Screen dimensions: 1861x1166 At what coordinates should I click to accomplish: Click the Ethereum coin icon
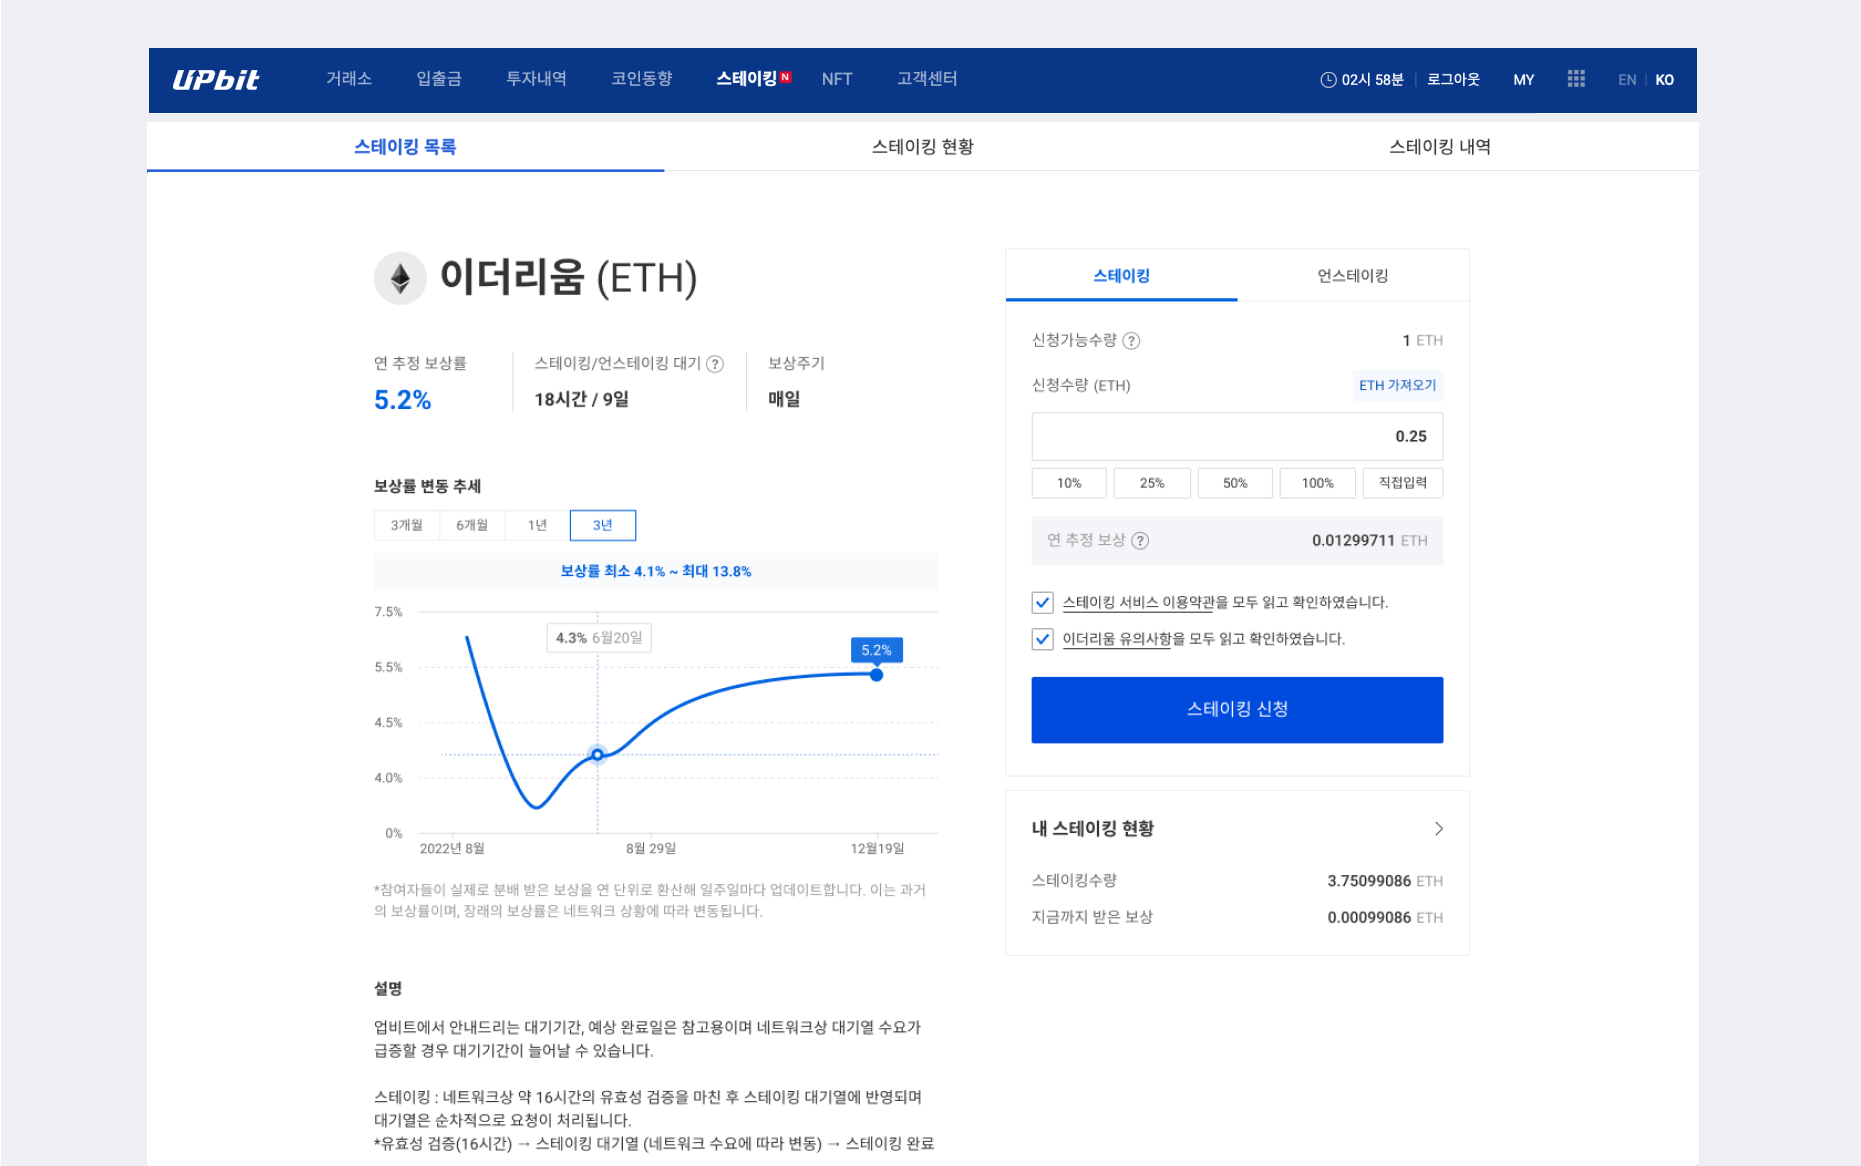point(400,278)
